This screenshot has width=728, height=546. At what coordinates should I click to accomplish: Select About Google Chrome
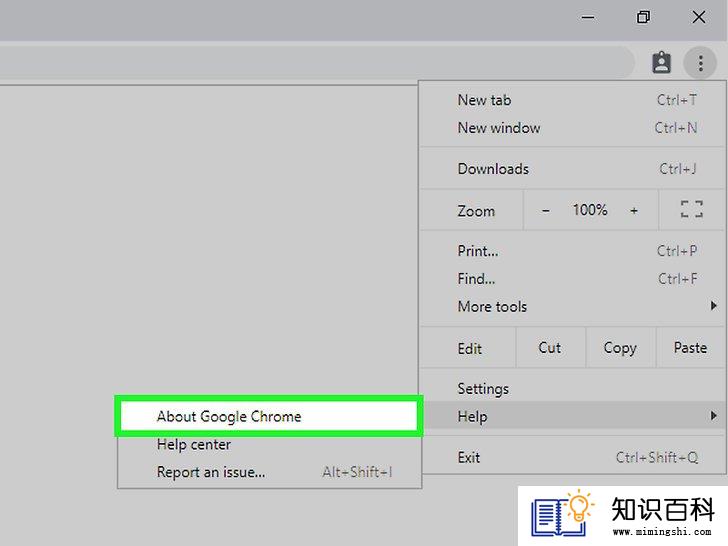click(269, 416)
